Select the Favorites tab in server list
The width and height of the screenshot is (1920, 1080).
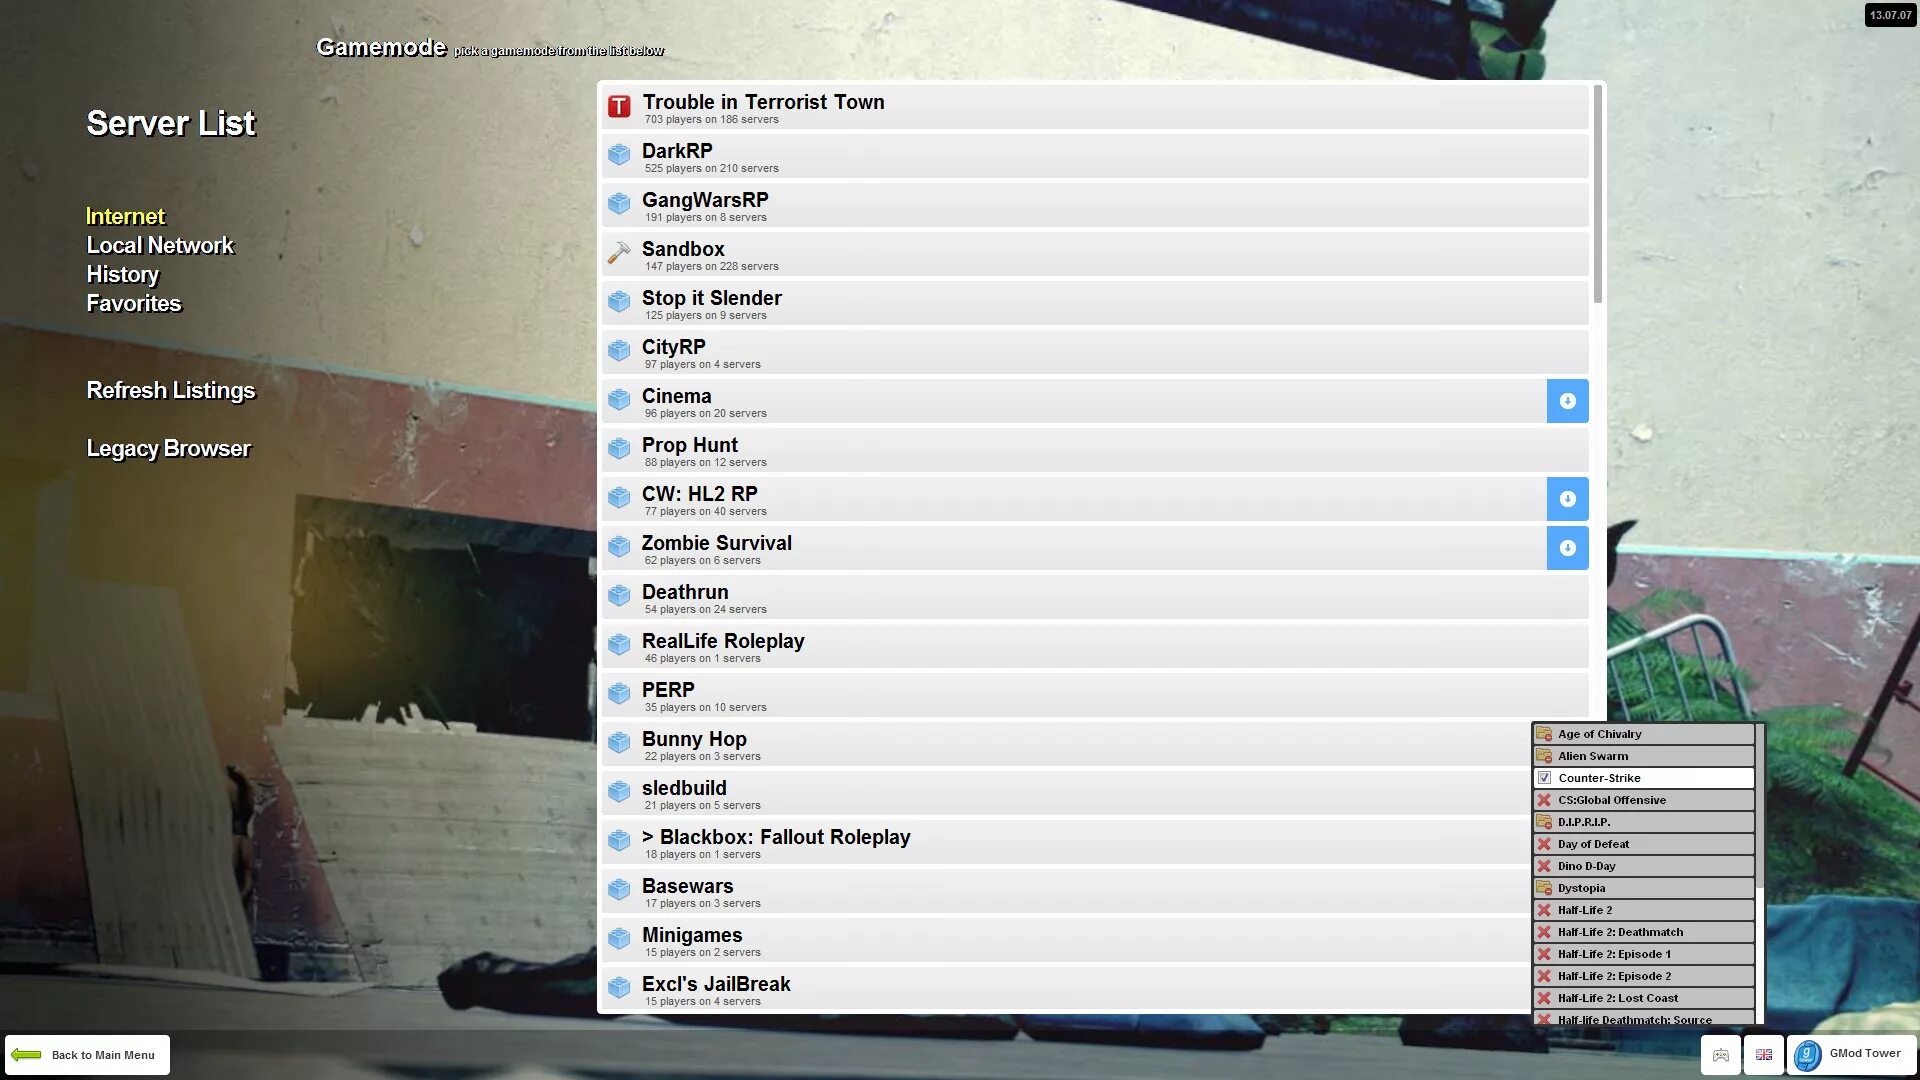132,303
